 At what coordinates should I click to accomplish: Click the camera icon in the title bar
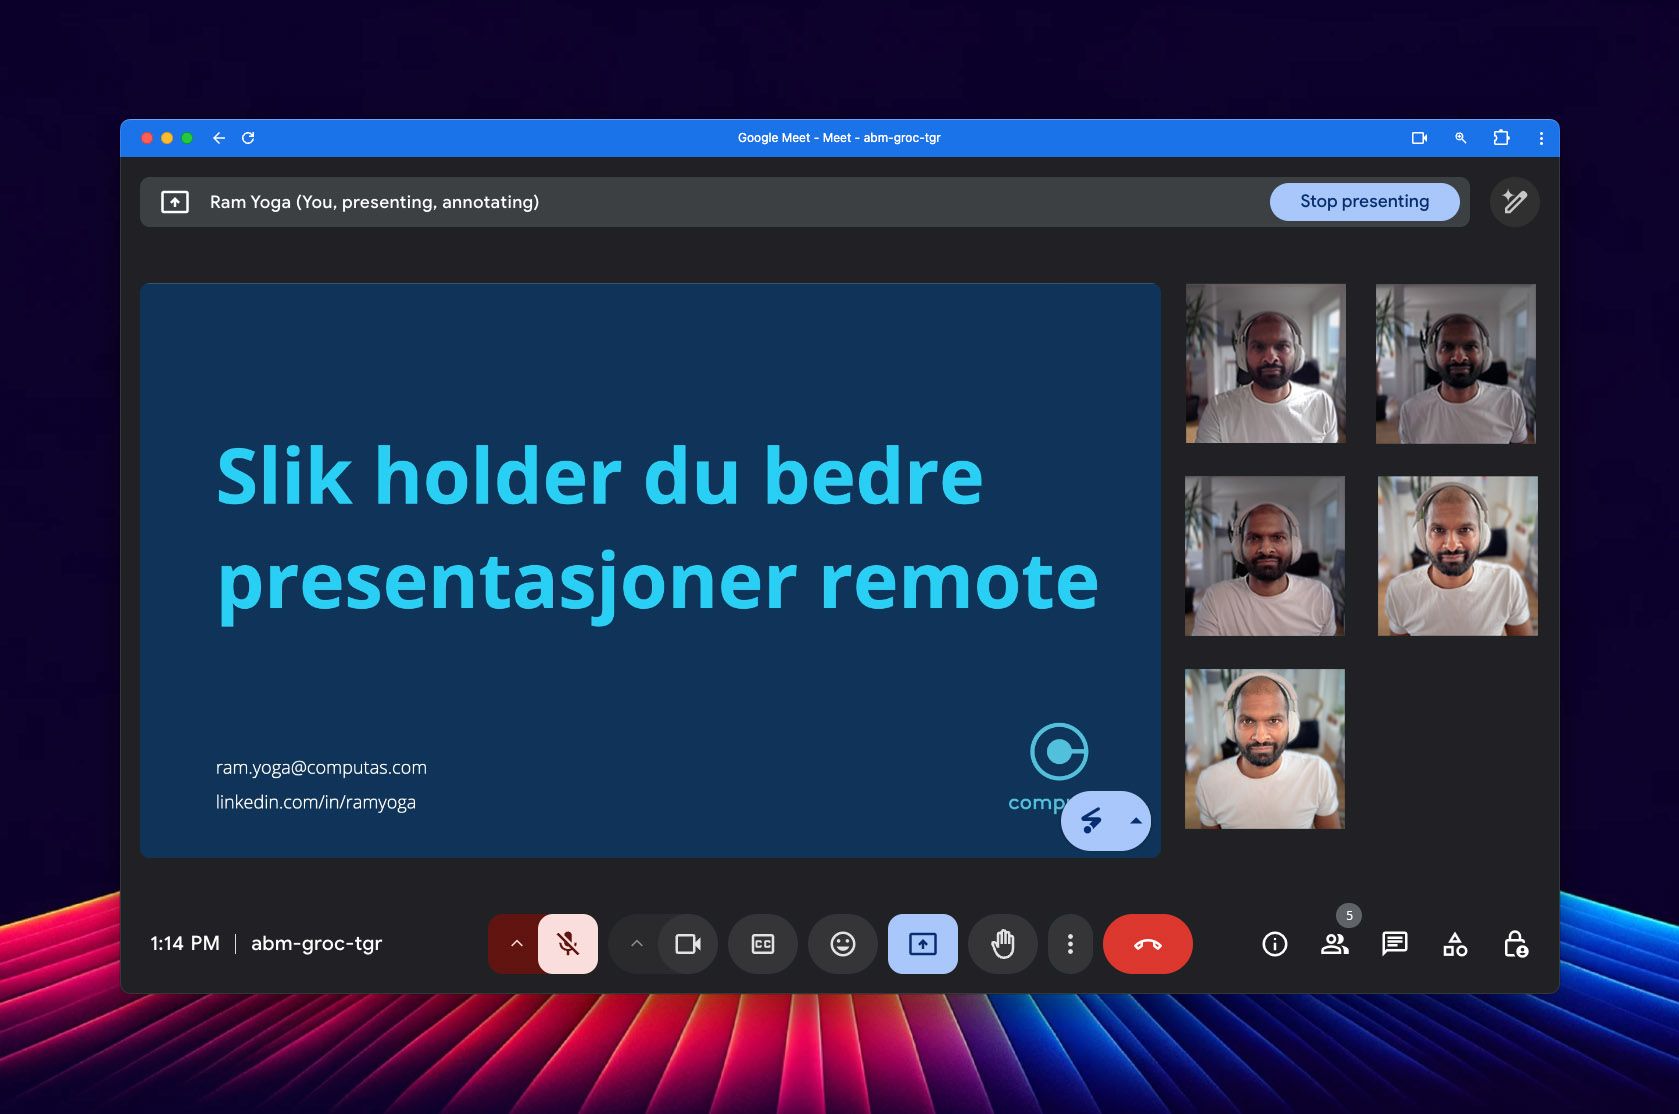tap(1419, 138)
